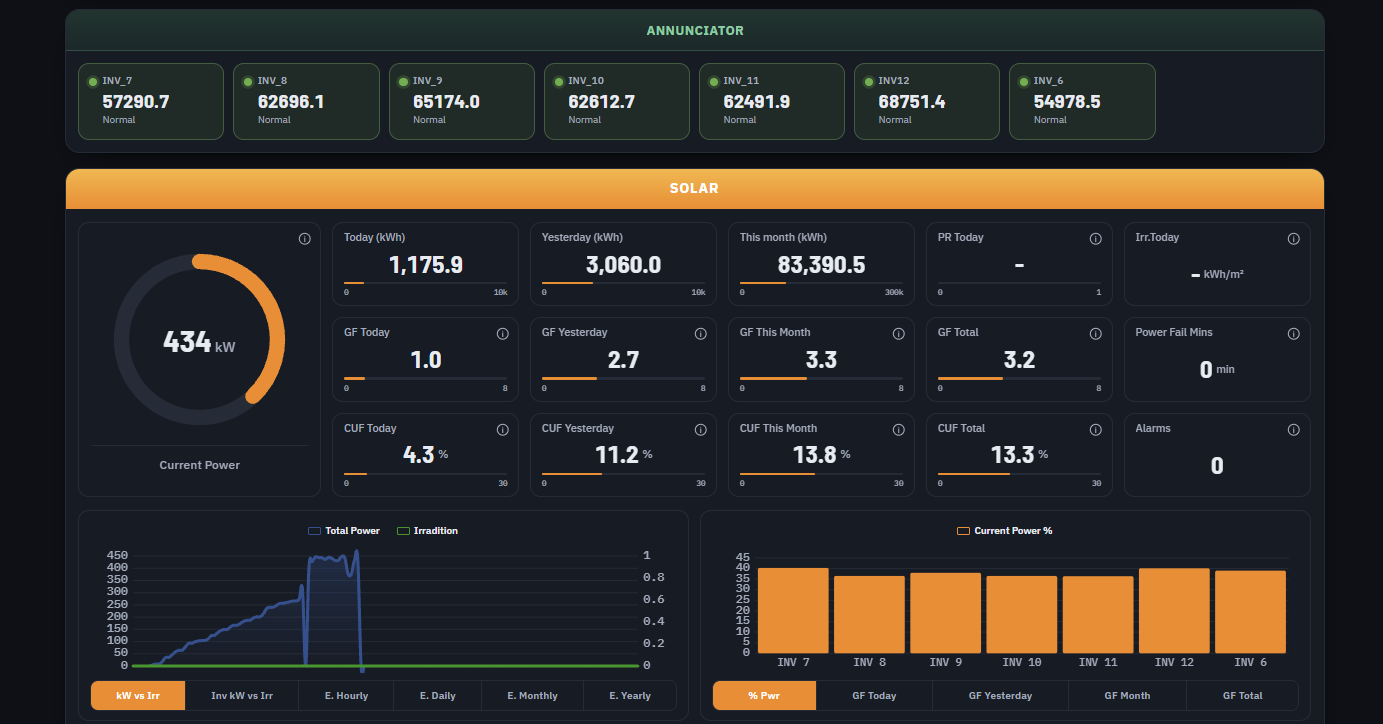Open the INV_8 annunciator card
The height and width of the screenshot is (724, 1383).
click(x=306, y=101)
